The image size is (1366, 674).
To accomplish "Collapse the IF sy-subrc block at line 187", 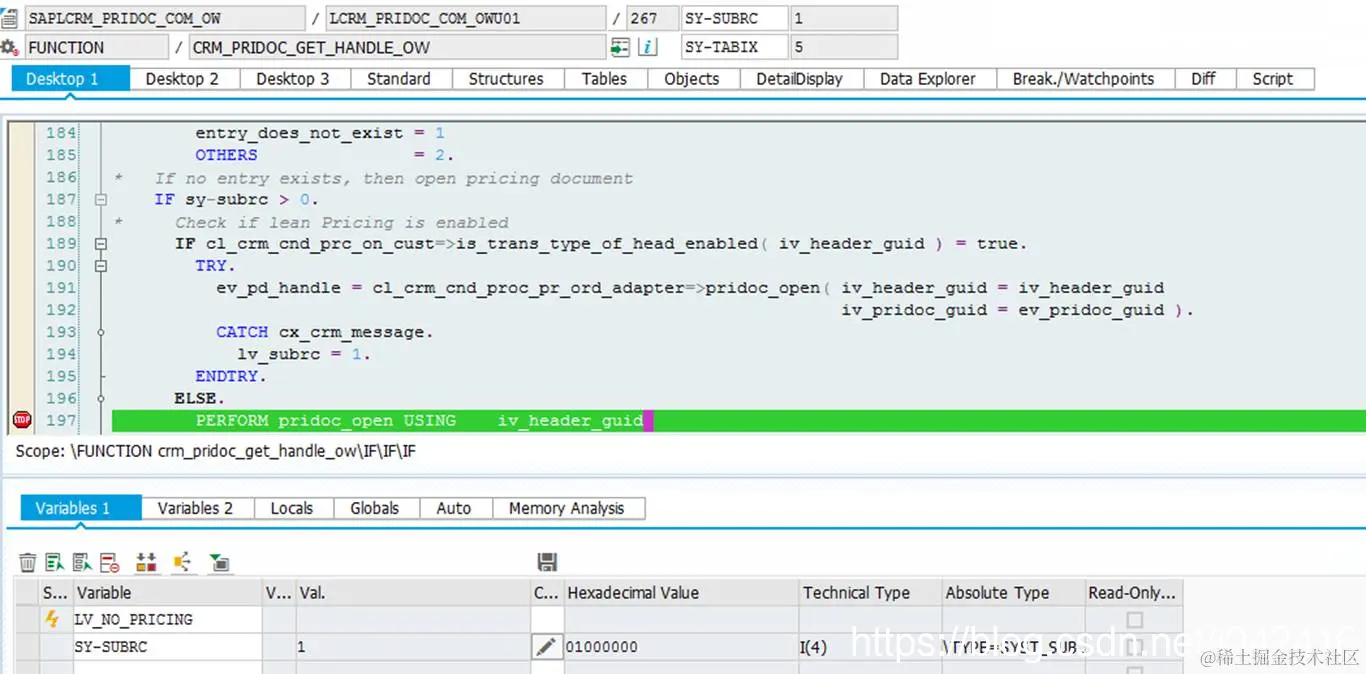I will pyautogui.click(x=100, y=200).
